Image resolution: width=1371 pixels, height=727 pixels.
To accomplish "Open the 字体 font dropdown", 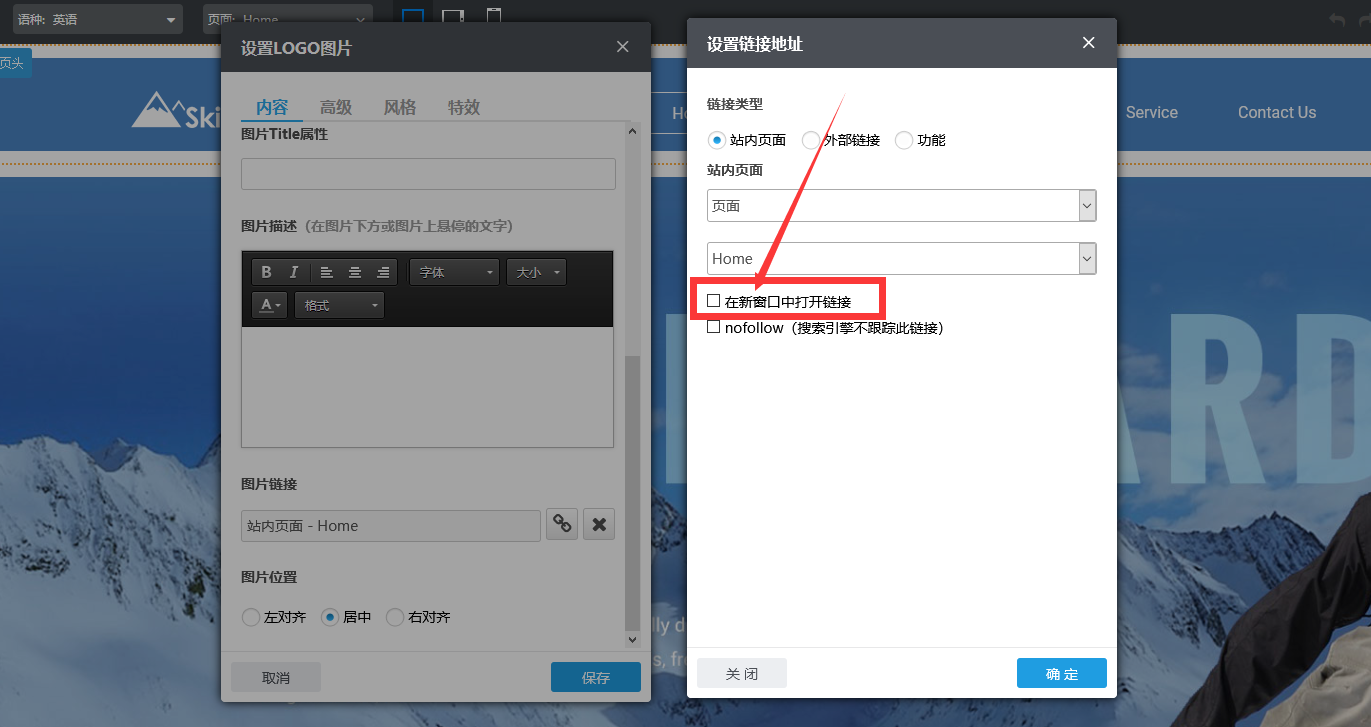I will [454, 272].
